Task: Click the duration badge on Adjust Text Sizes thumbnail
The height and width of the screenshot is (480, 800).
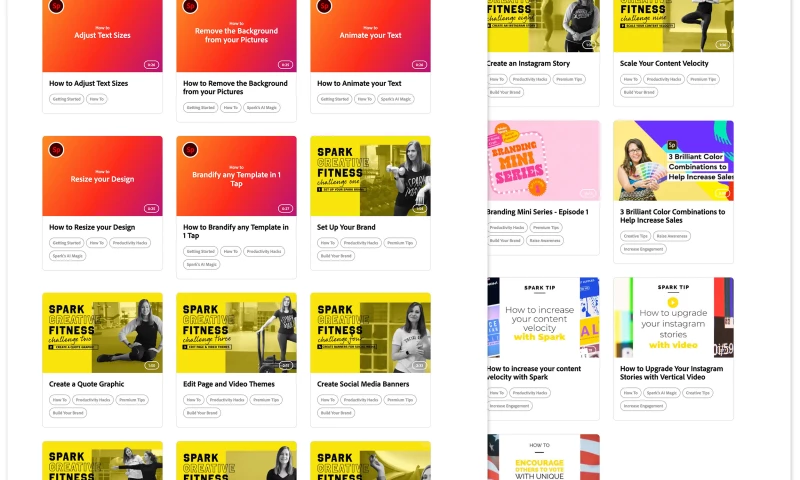Action: tap(151, 65)
